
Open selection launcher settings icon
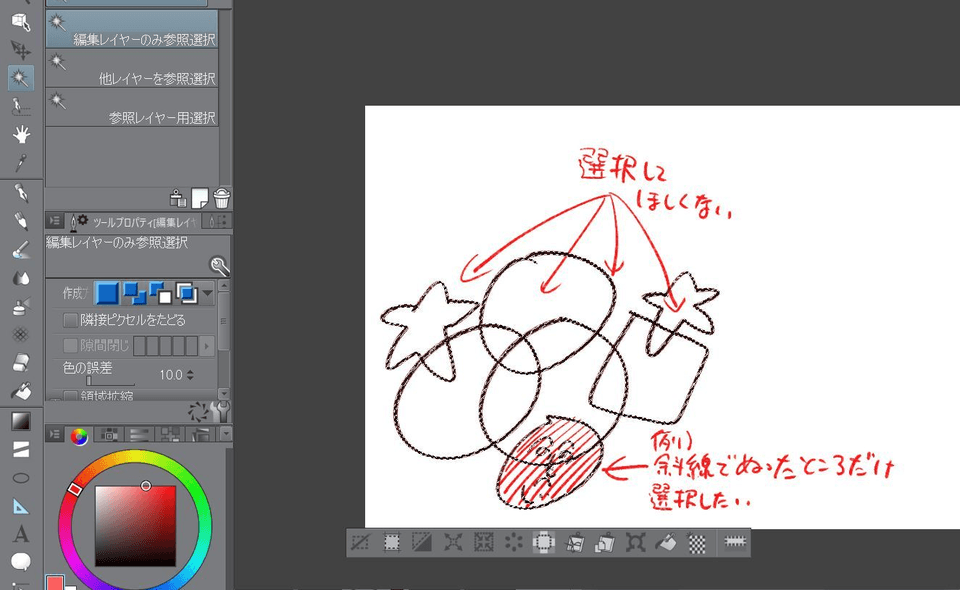point(734,542)
